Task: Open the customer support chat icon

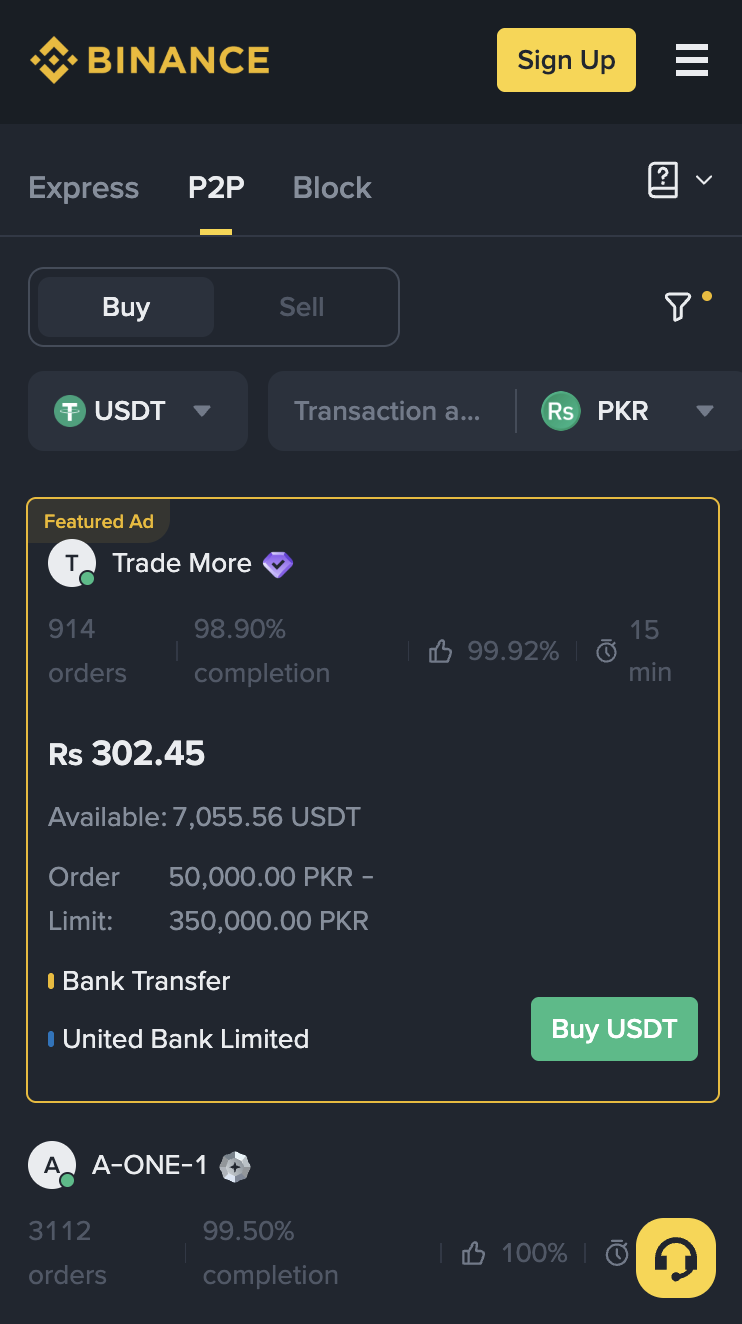Action: tap(675, 1258)
